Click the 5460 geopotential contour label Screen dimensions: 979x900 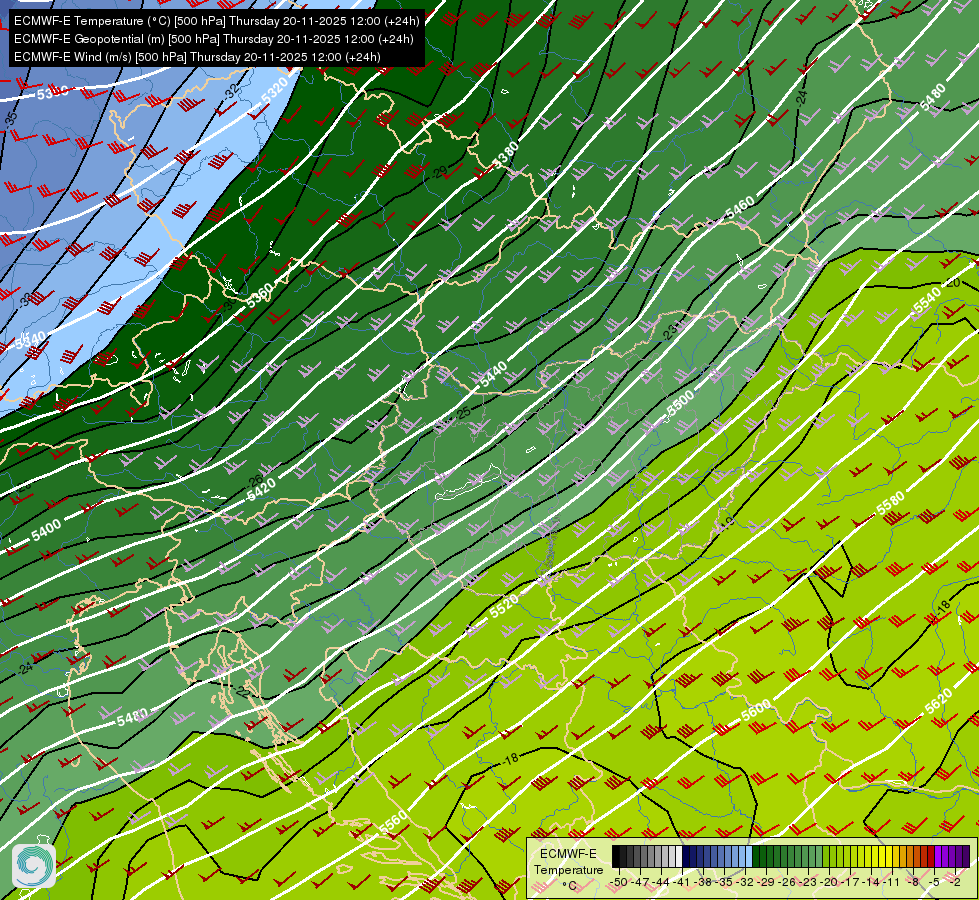(740, 208)
